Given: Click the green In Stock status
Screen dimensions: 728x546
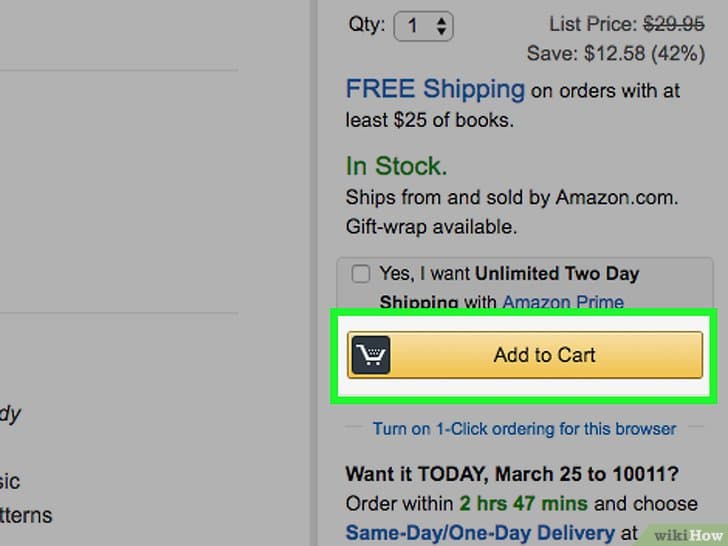Looking at the screenshot, I should pyautogui.click(x=396, y=166).
